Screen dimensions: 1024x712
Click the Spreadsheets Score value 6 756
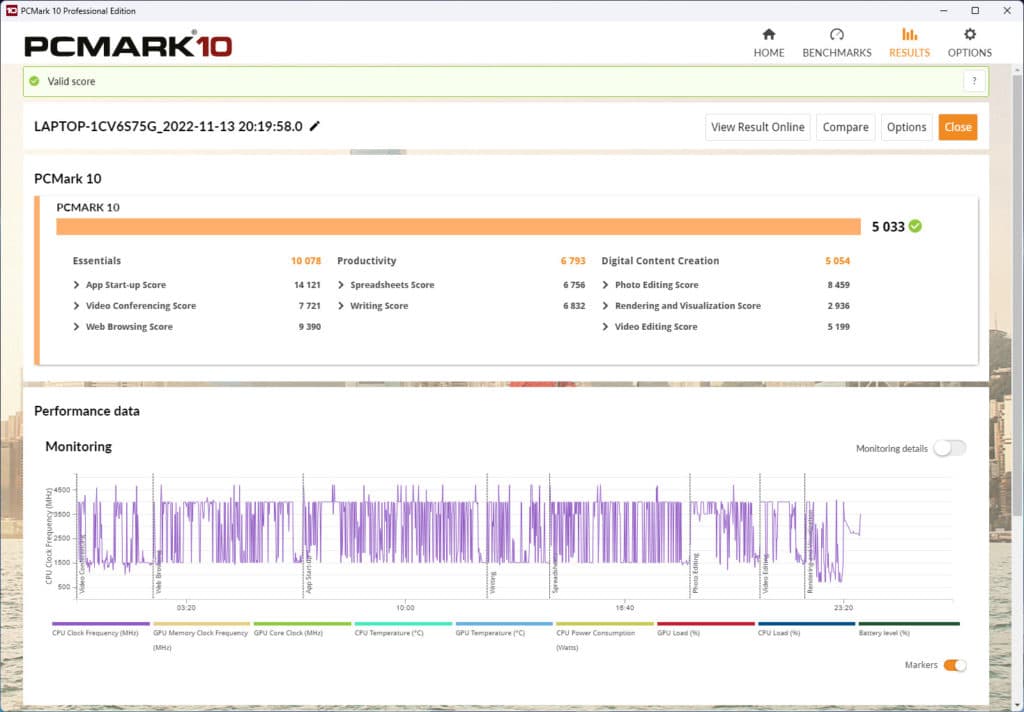click(574, 285)
